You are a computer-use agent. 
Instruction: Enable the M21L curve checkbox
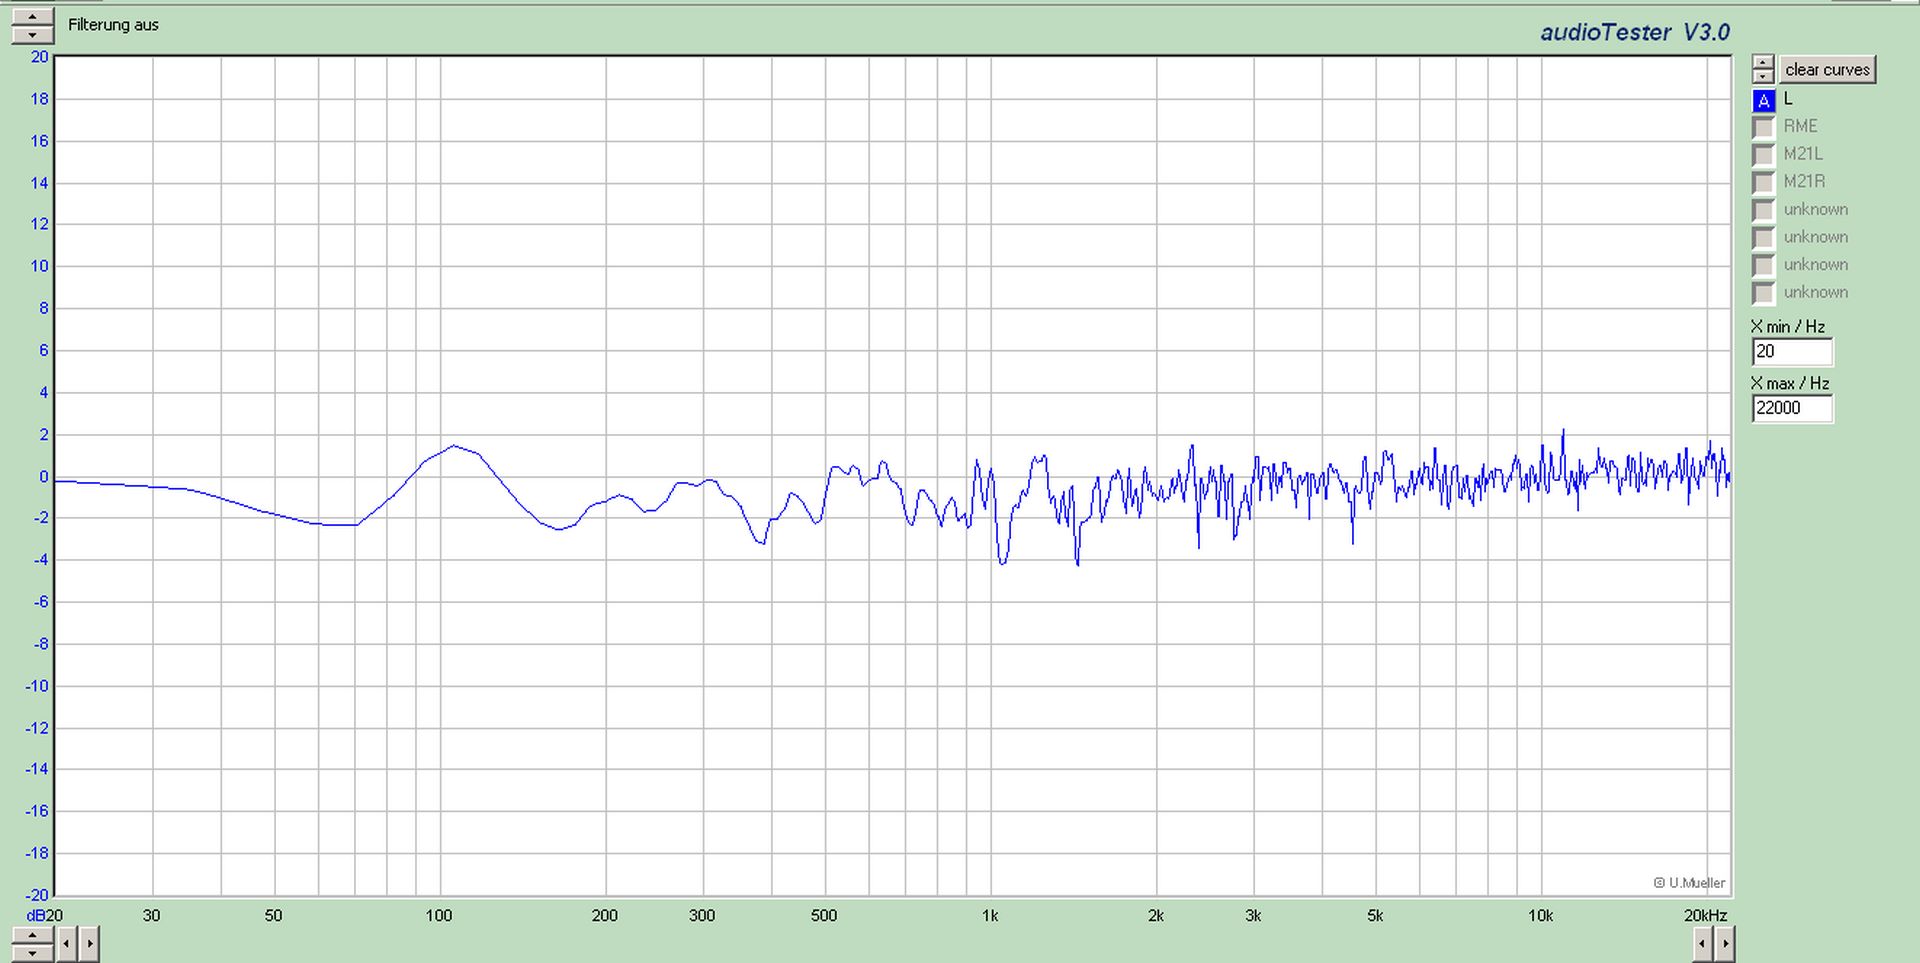(x=1764, y=155)
